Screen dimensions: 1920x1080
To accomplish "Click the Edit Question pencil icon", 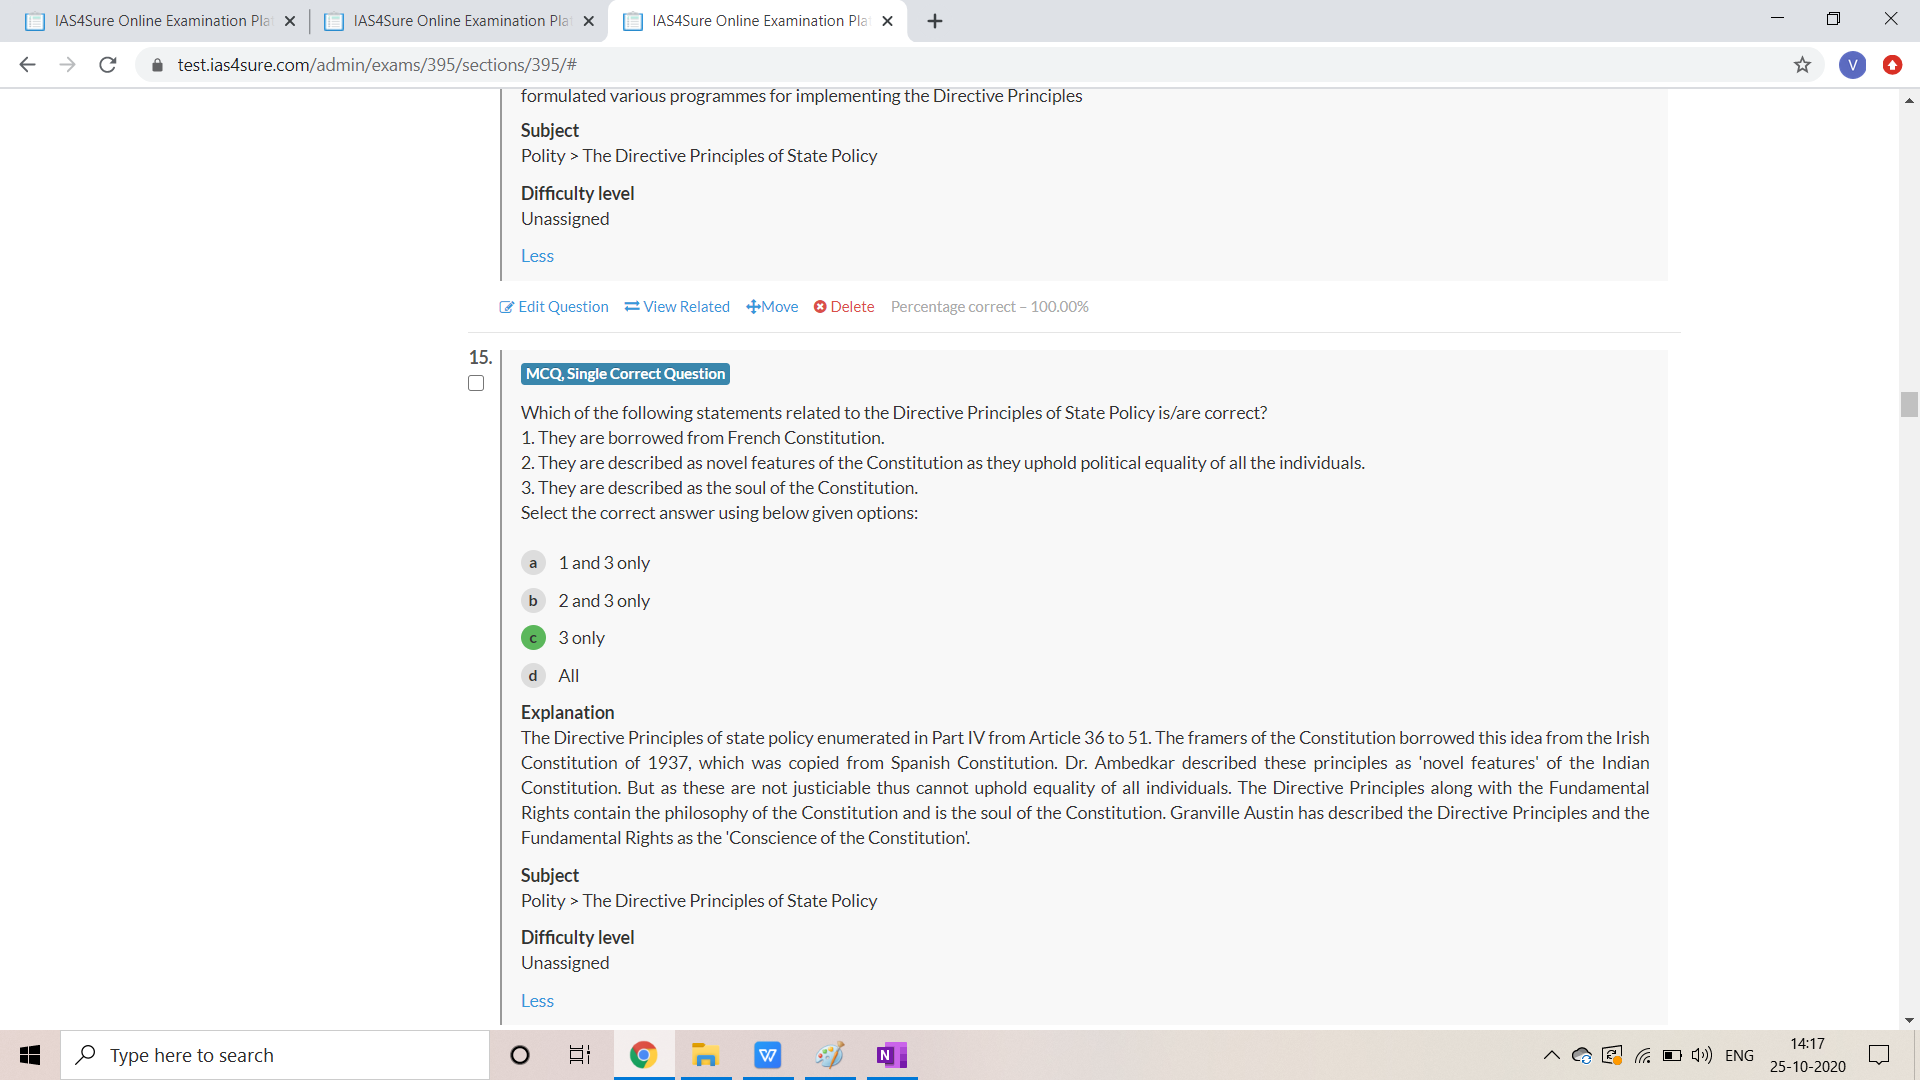I will 507,307.
